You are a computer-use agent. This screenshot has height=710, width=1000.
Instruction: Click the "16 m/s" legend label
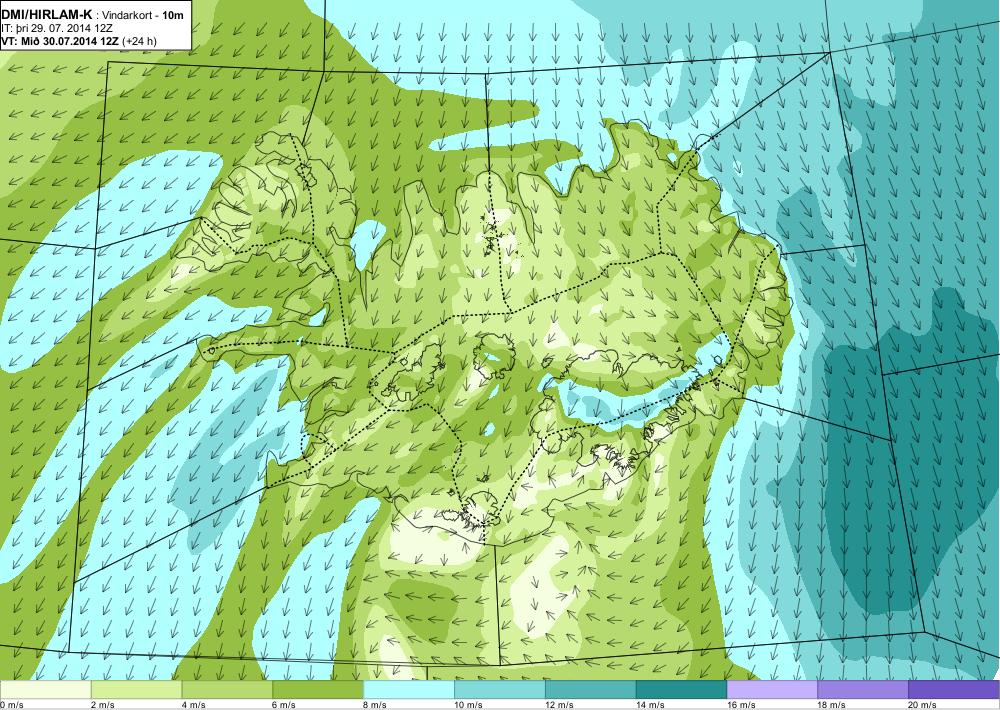click(741, 705)
